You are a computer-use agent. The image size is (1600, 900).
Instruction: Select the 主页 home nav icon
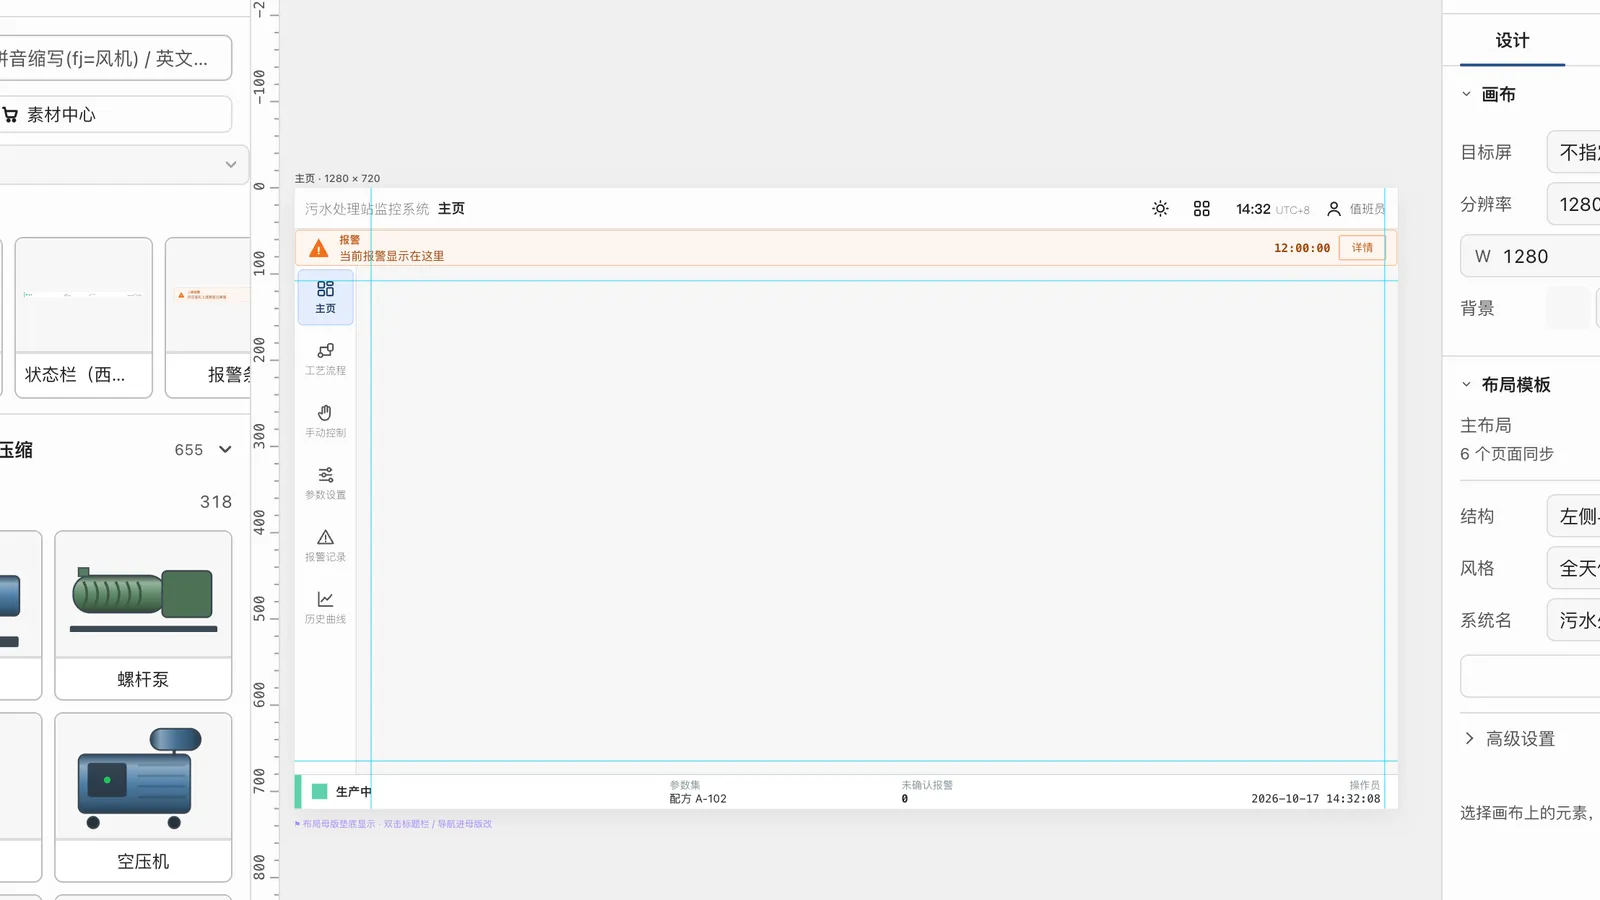click(326, 297)
